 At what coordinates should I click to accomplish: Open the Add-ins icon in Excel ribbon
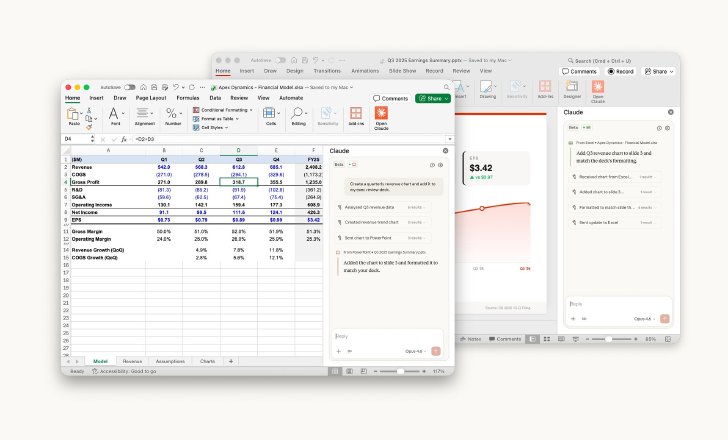(x=356, y=113)
